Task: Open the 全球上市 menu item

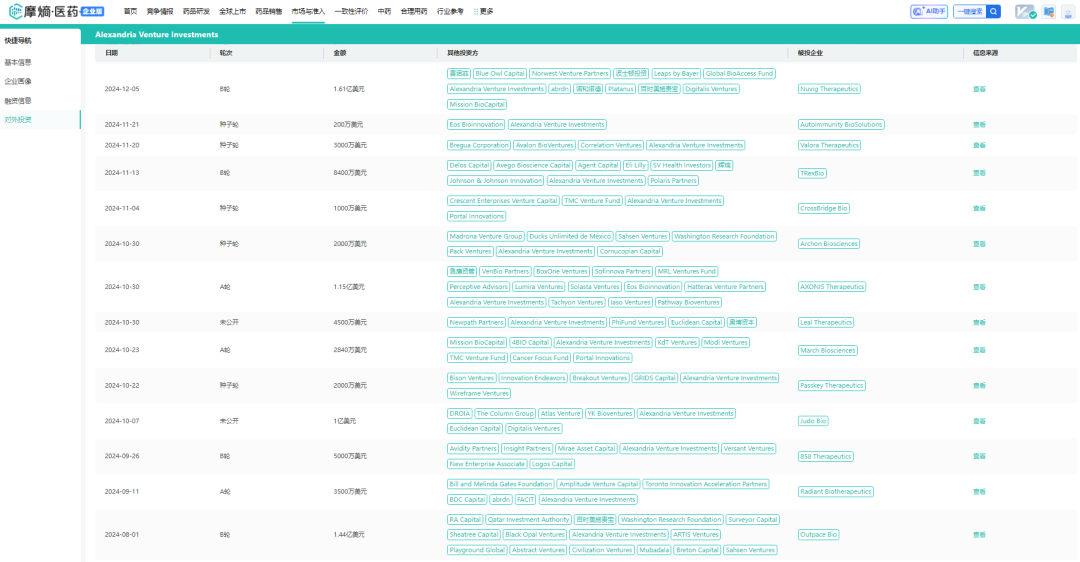Action: [232, 12]
